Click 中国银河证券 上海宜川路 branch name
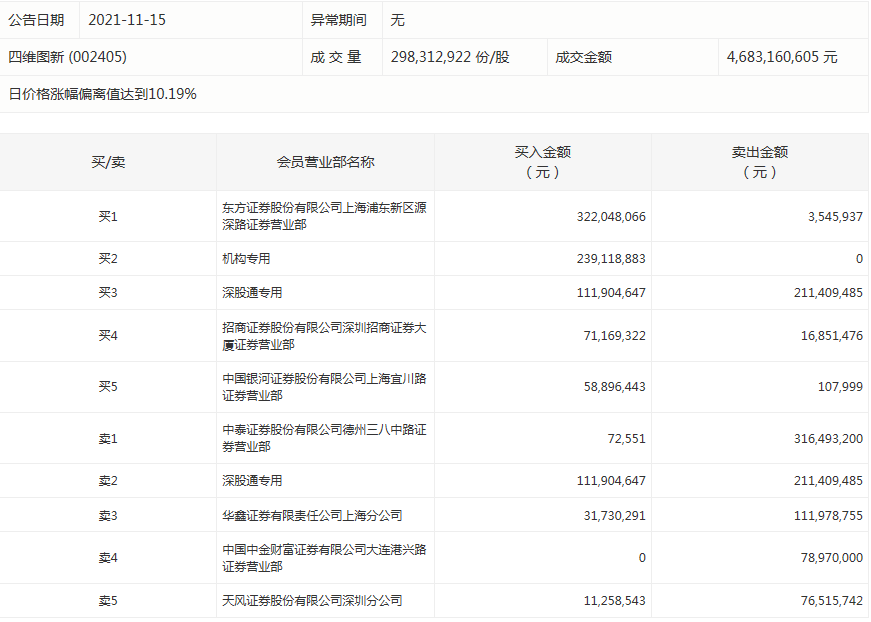This screenshot has height=622, width=871. pyautogui.click(x=324, y=387)
